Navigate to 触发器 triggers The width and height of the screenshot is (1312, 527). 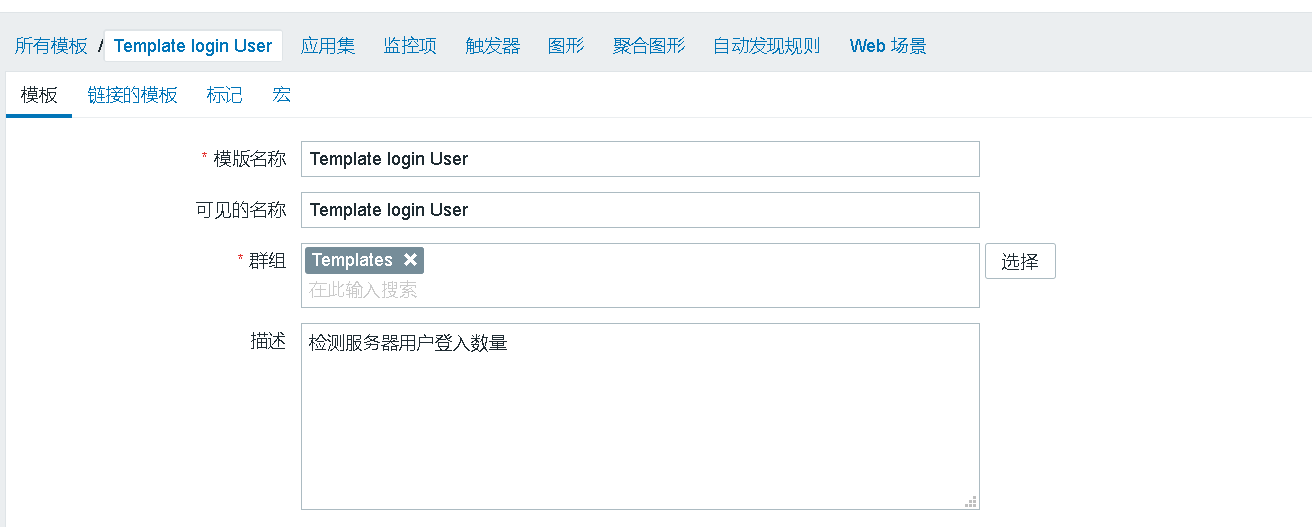pos(493,46)
